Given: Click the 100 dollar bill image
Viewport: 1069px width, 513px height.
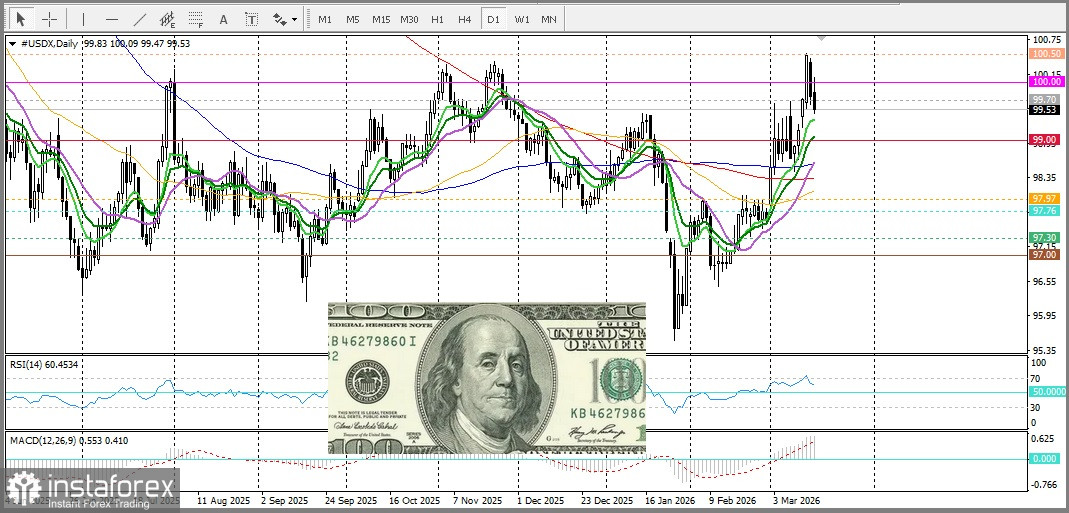Looking at the screenshot, I should pos(487,379).
